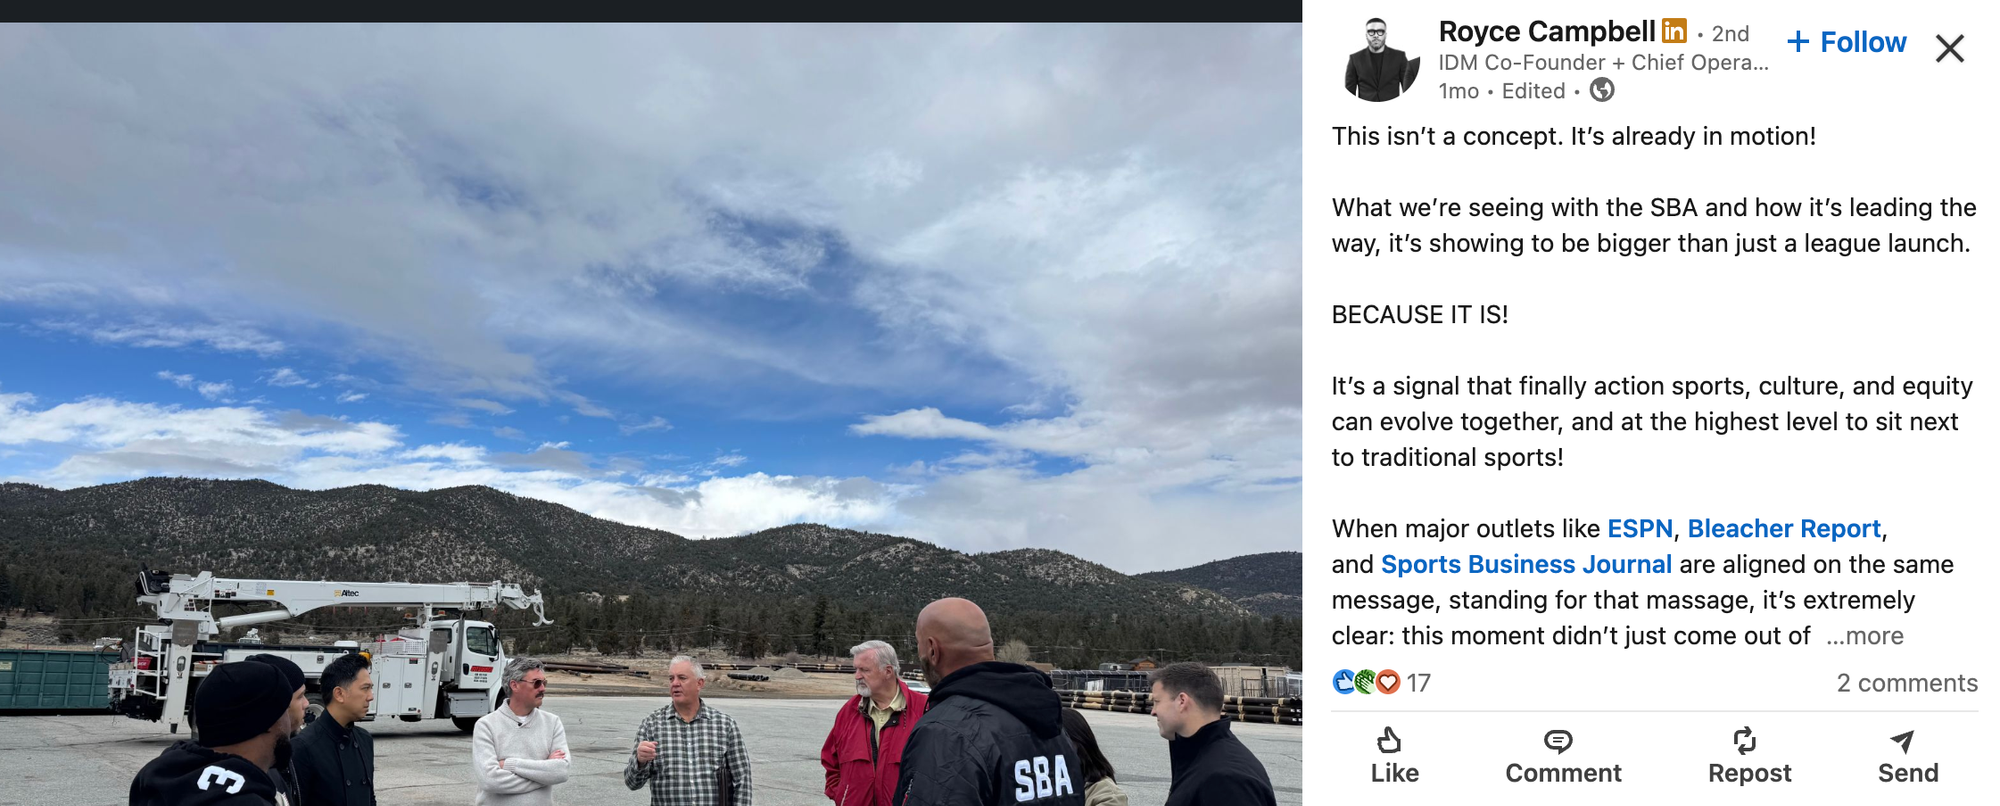Viewport: 2000px width, 806px height.
Task: Click the post photo of the group
Action: [651, 414]
